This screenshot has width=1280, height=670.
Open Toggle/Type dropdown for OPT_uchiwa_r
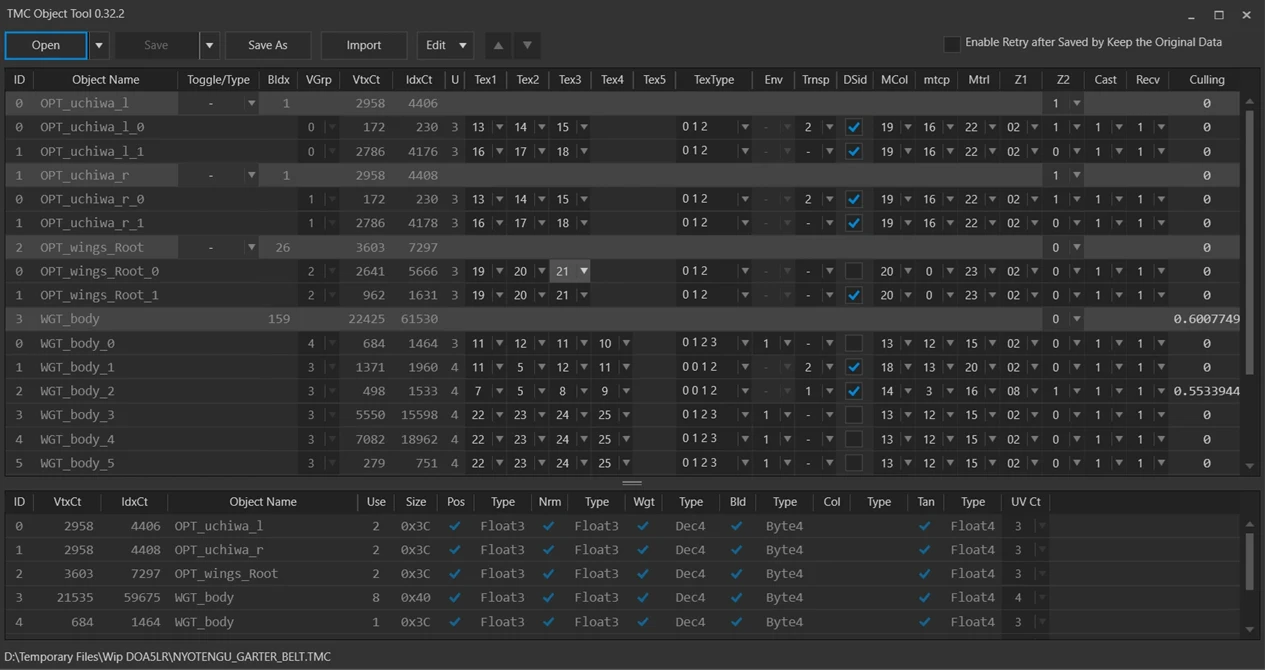[251, 176]
